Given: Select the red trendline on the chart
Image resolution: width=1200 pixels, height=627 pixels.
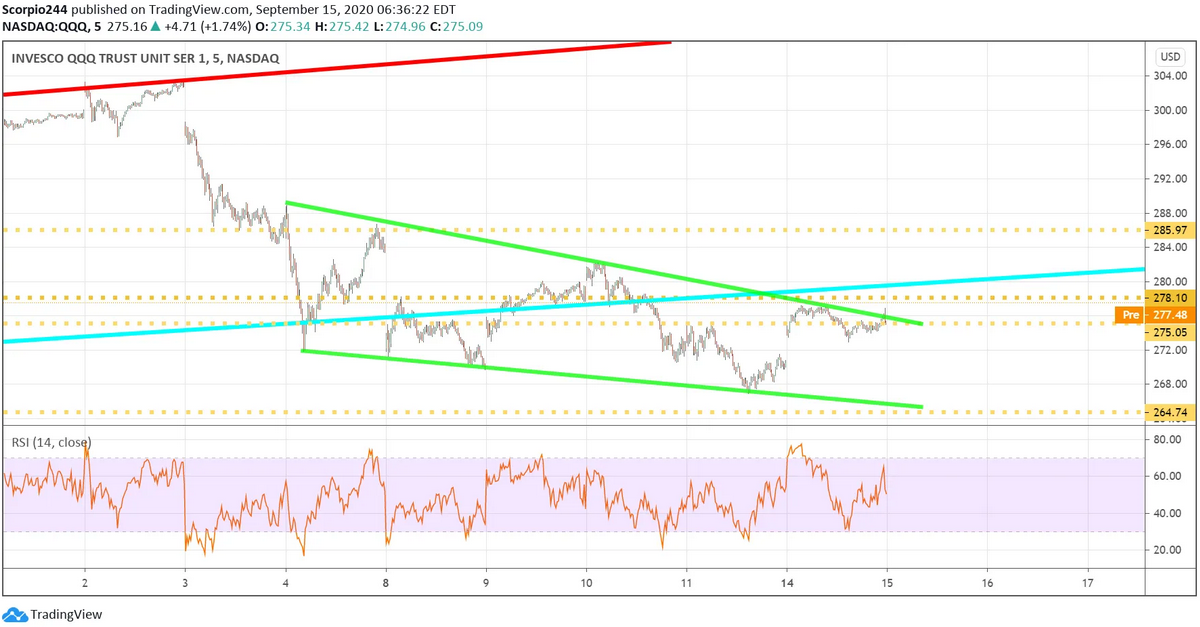Looking at the screenshot, I should 336,68.
